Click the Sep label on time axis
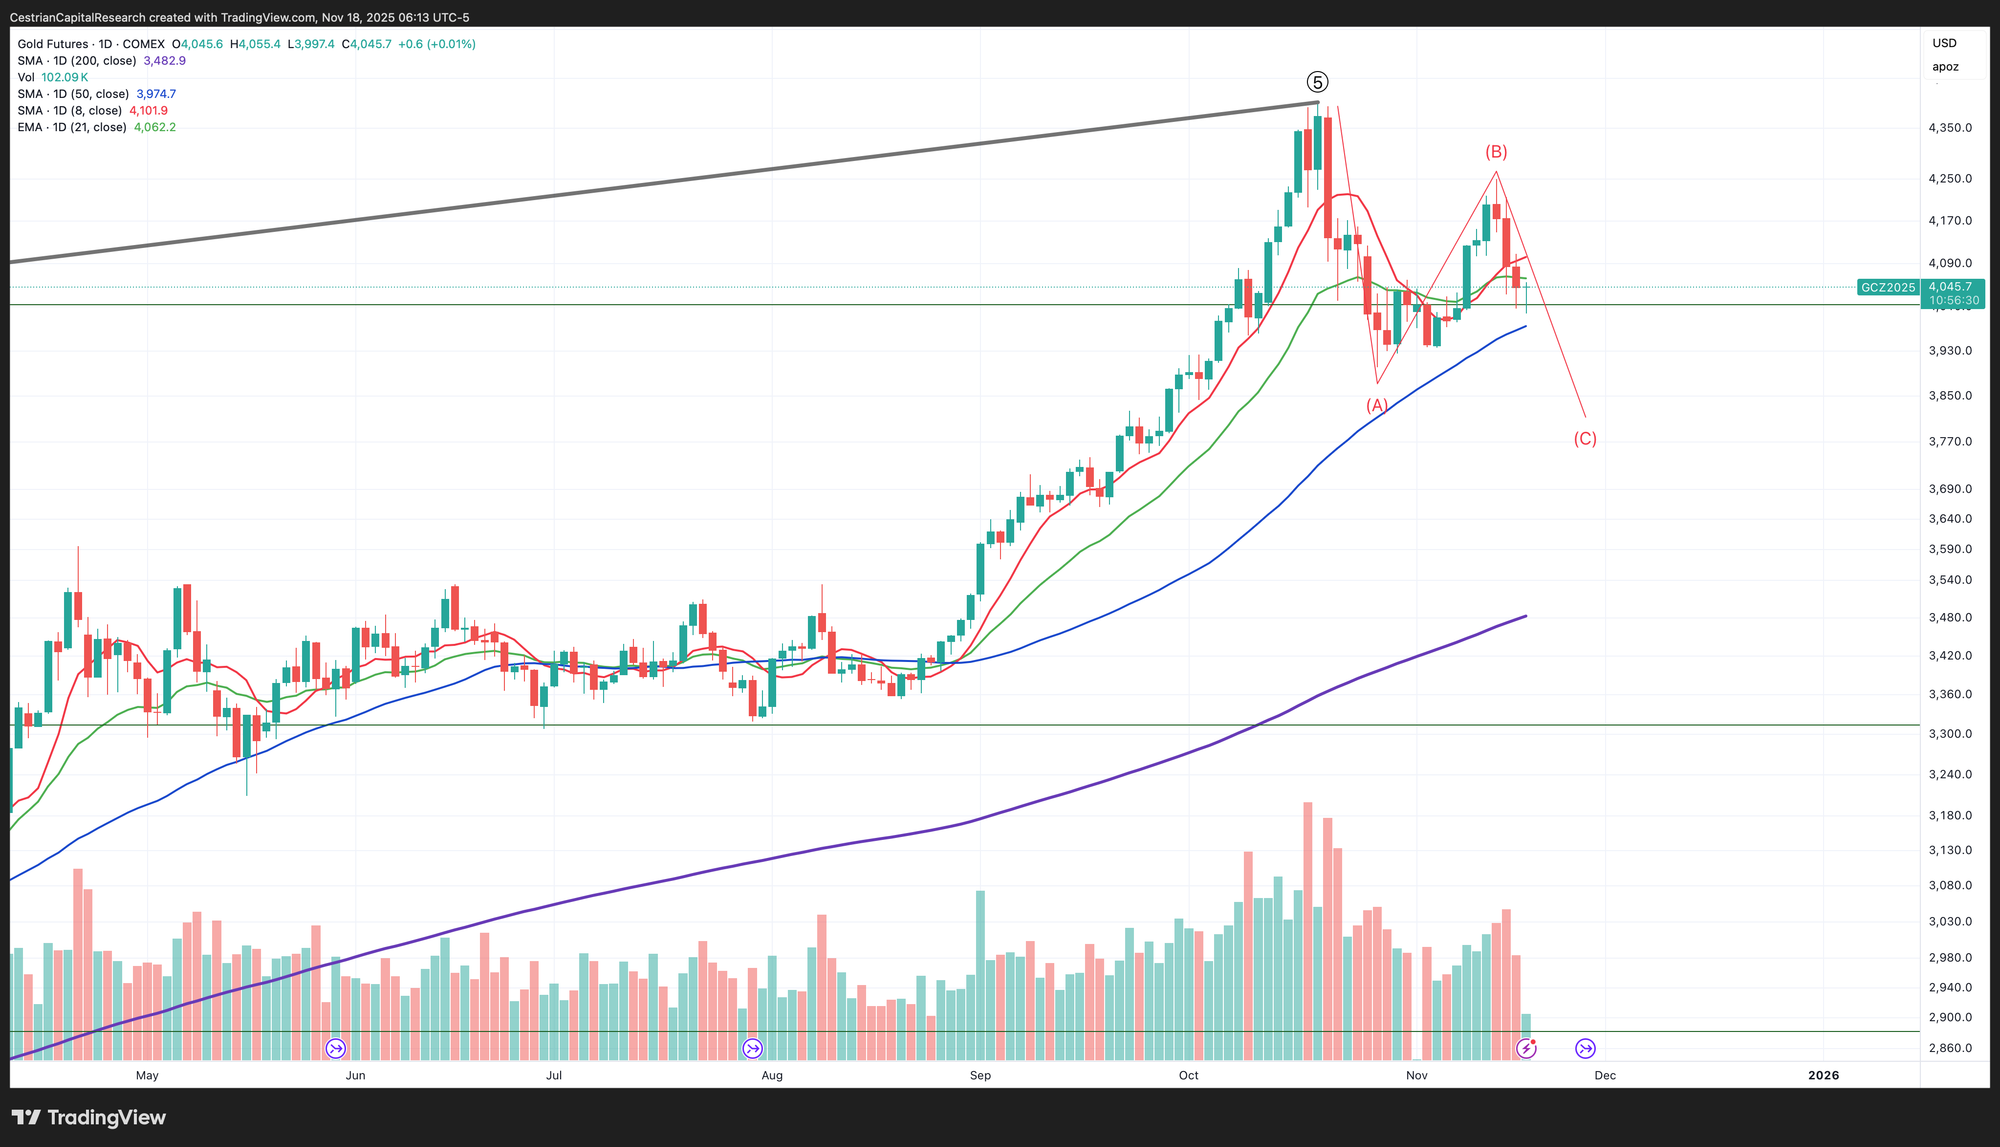Image resolution: width=2000 pixels, height=1147 pixels. [x=980, y=1075]
